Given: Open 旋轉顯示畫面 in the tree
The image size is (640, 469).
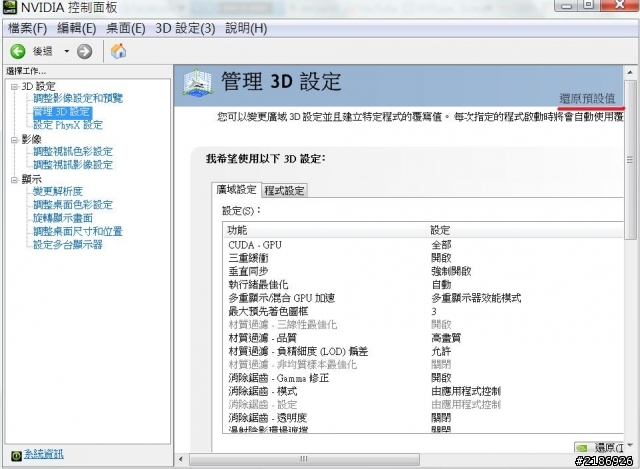Looking at the screenshot, I should tap(63, 218).
